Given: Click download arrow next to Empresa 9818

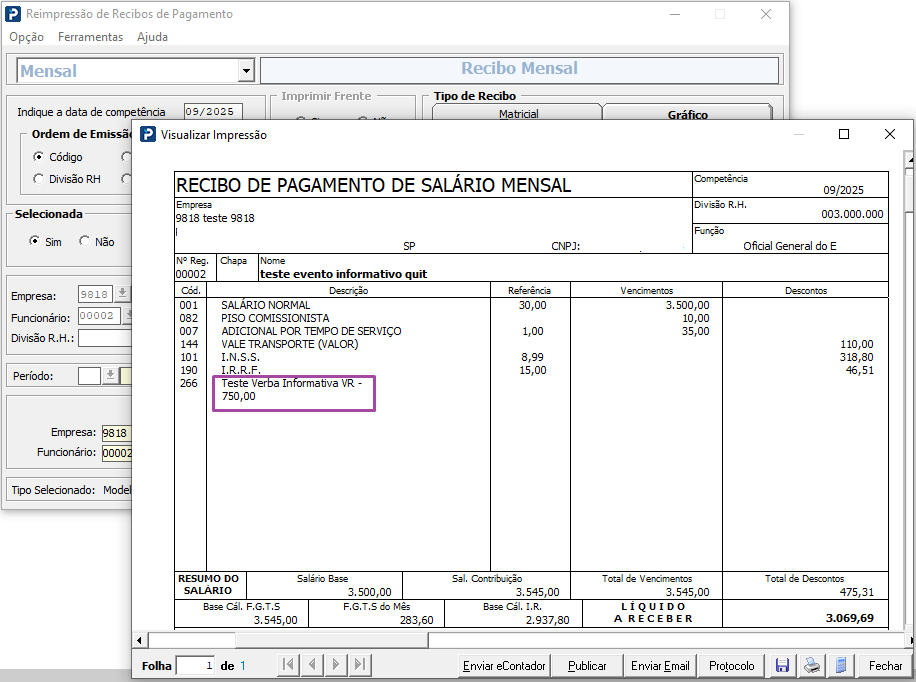Looking at the screenshot, I should [x=122, y=293].
